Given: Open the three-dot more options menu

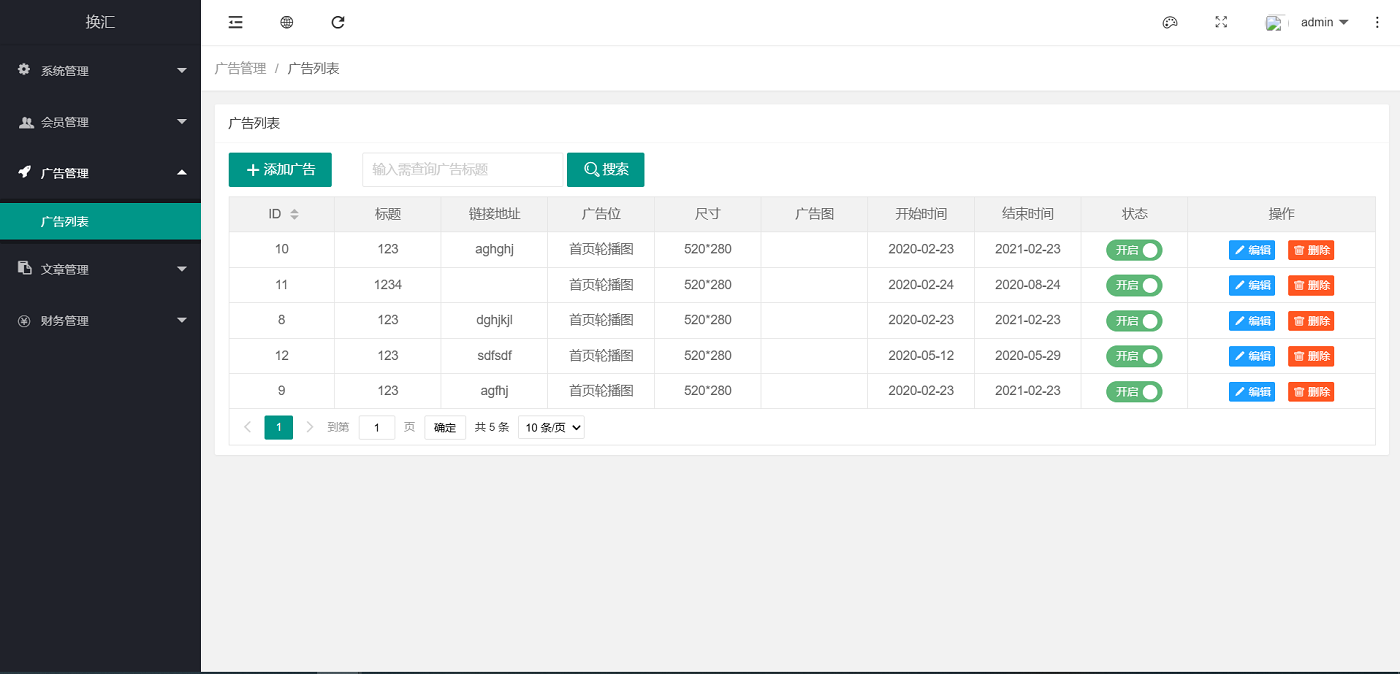Looking at the screenshot, I should (1377, 22).
